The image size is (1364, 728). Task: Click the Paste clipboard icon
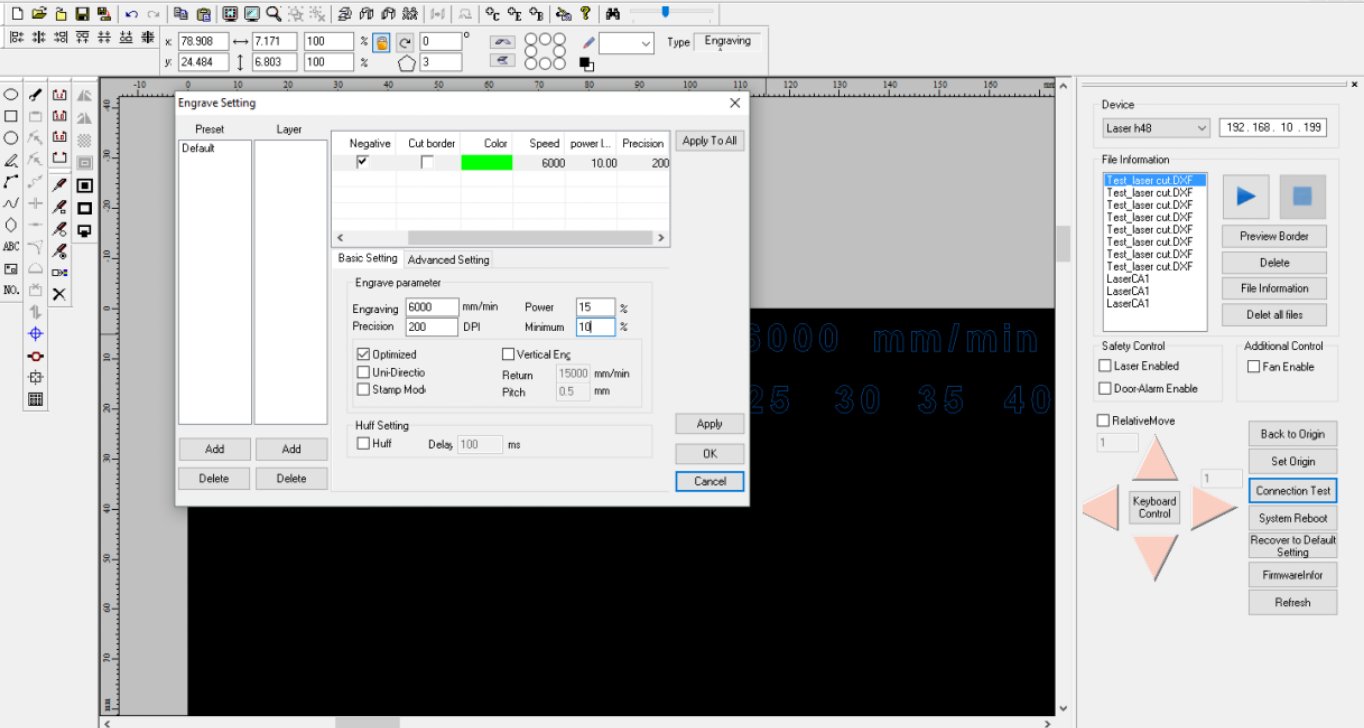coord(204,14)
